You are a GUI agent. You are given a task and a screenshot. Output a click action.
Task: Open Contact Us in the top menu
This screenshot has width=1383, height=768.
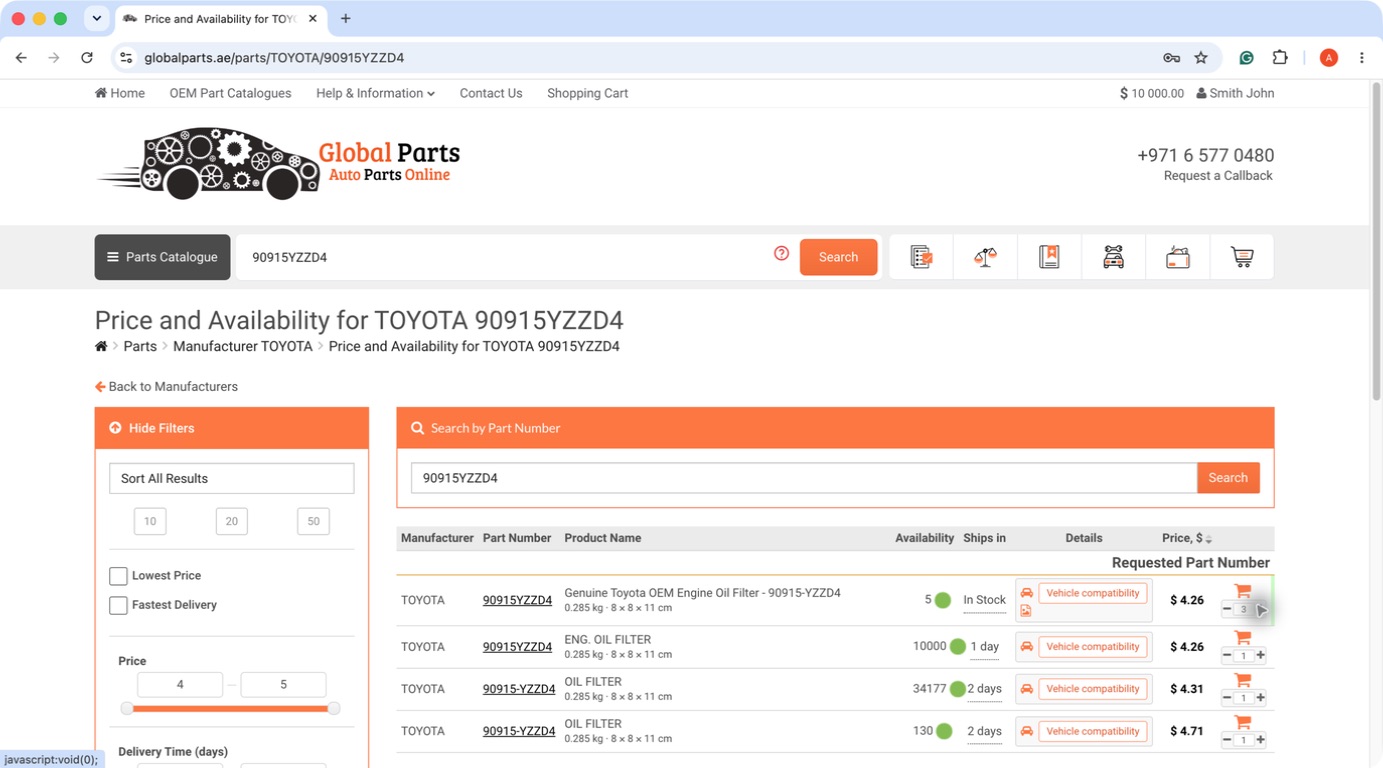click(491, 93)
